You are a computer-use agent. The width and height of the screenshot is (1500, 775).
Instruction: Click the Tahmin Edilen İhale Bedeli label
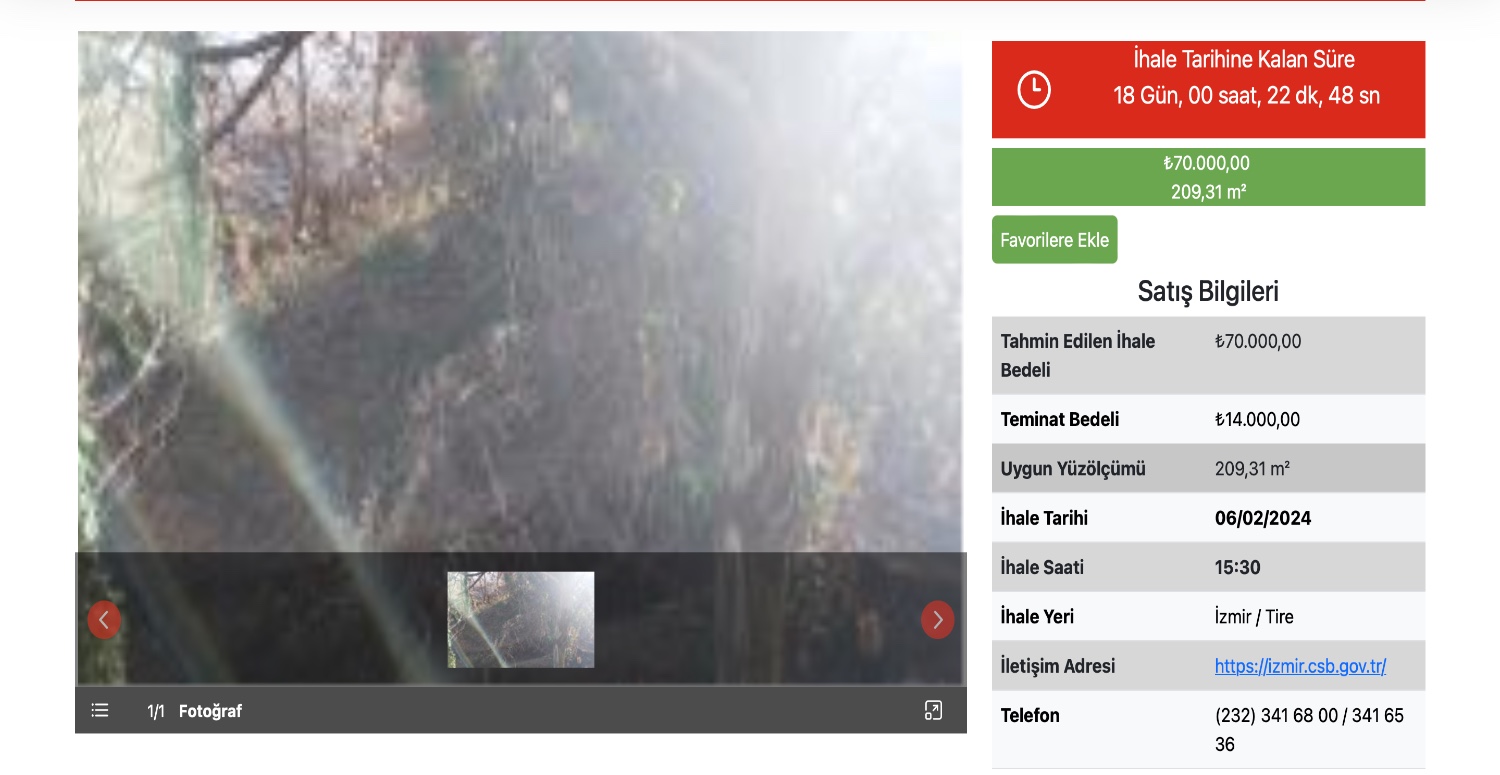point(1078,356)
